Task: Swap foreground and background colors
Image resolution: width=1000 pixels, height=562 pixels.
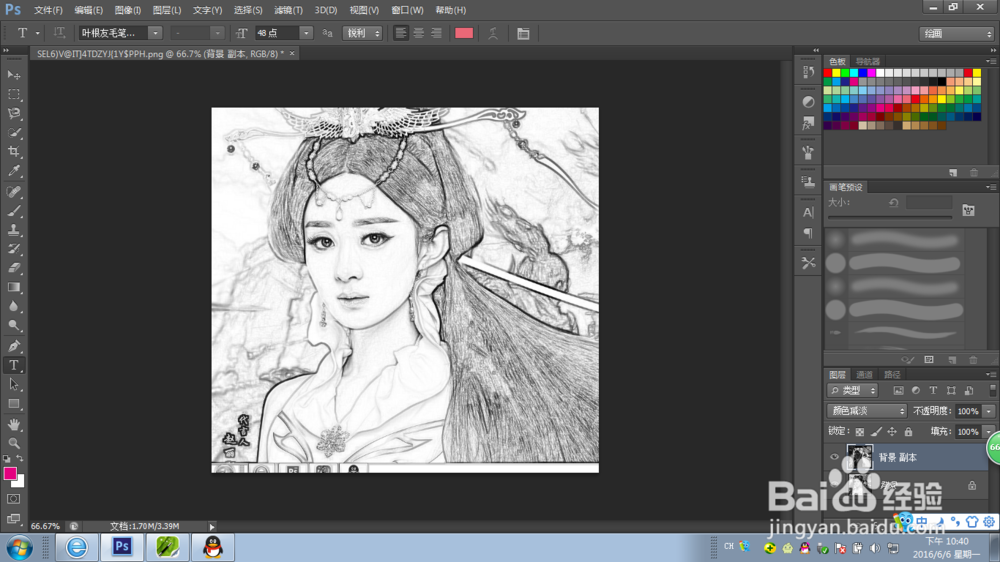Action: pos(20,459)
